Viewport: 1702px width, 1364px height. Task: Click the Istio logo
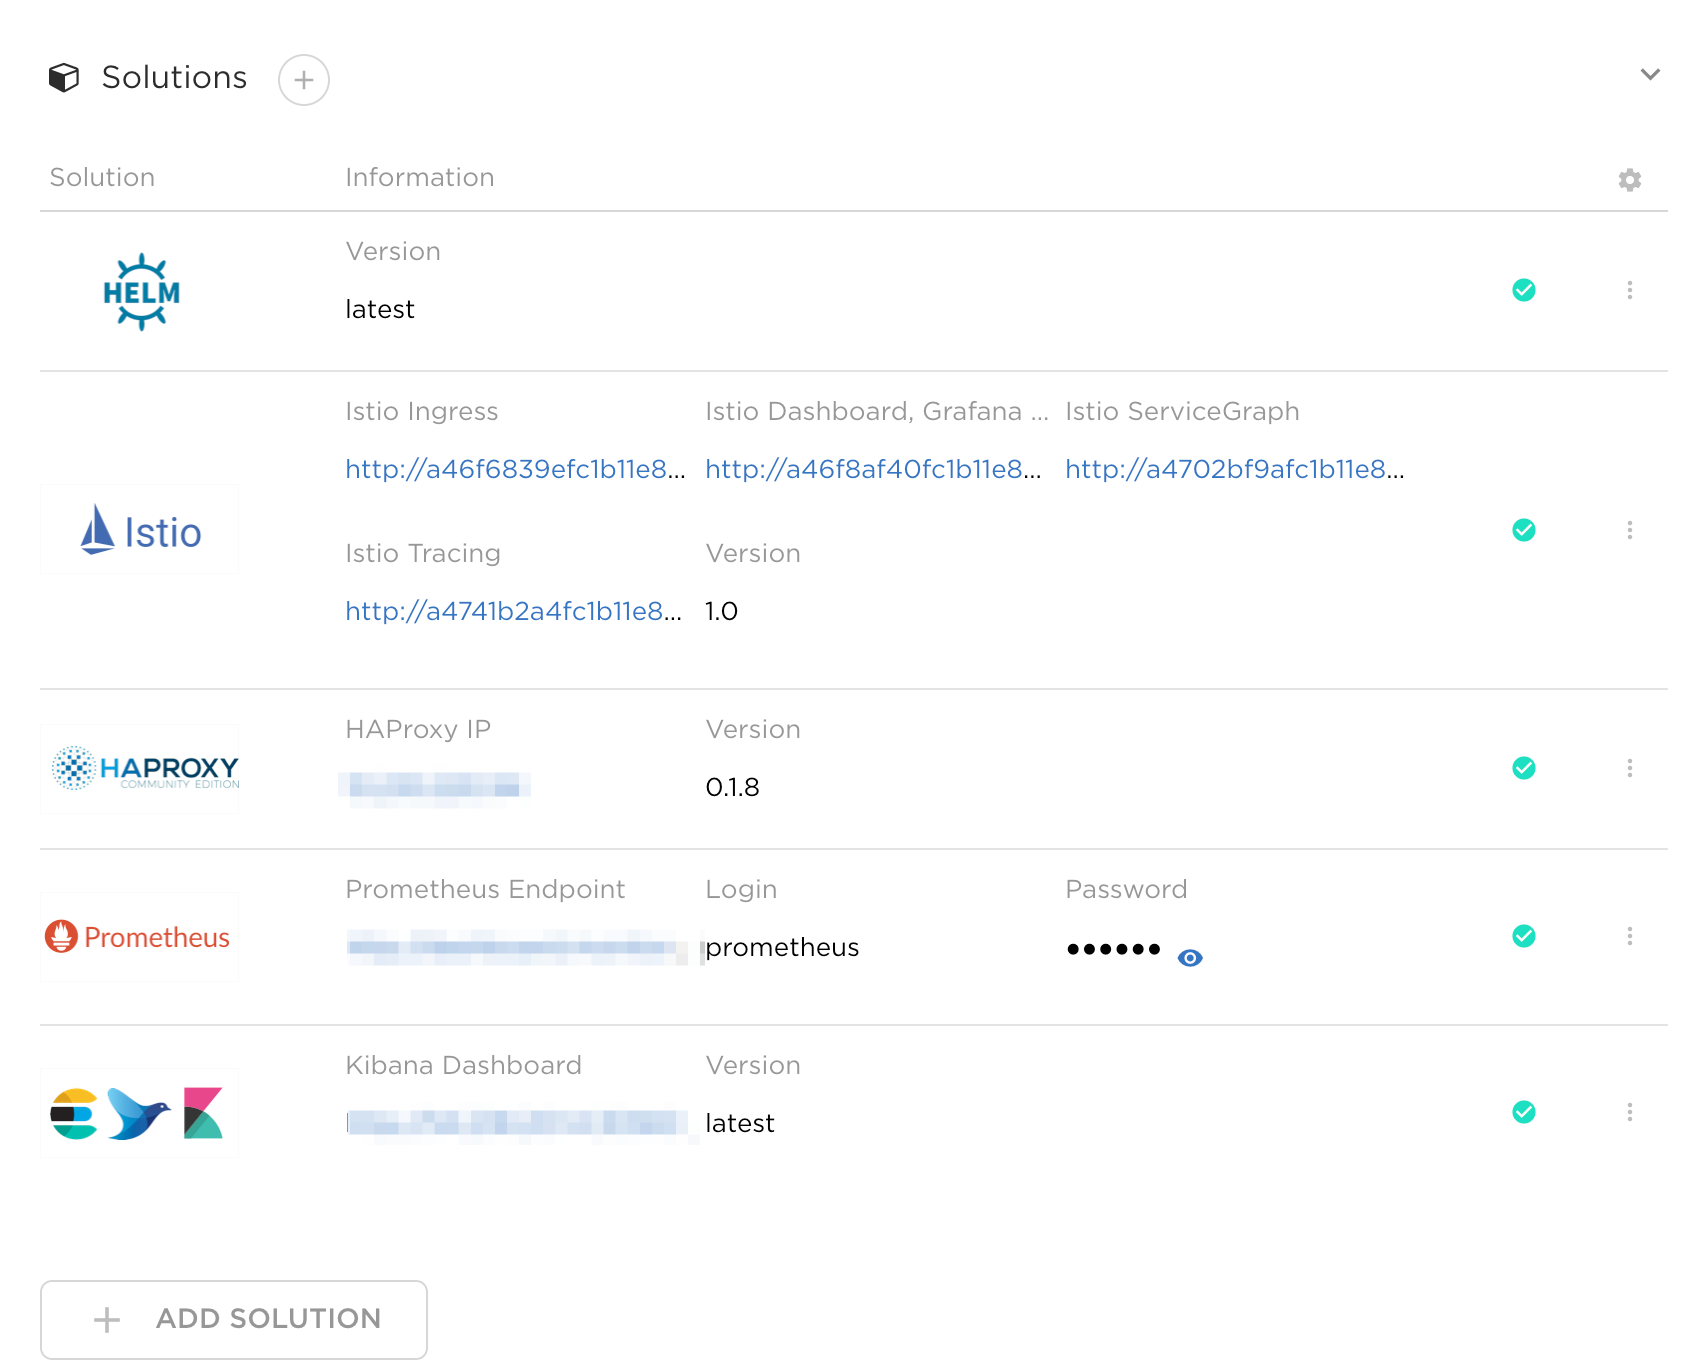click(141, 530)
